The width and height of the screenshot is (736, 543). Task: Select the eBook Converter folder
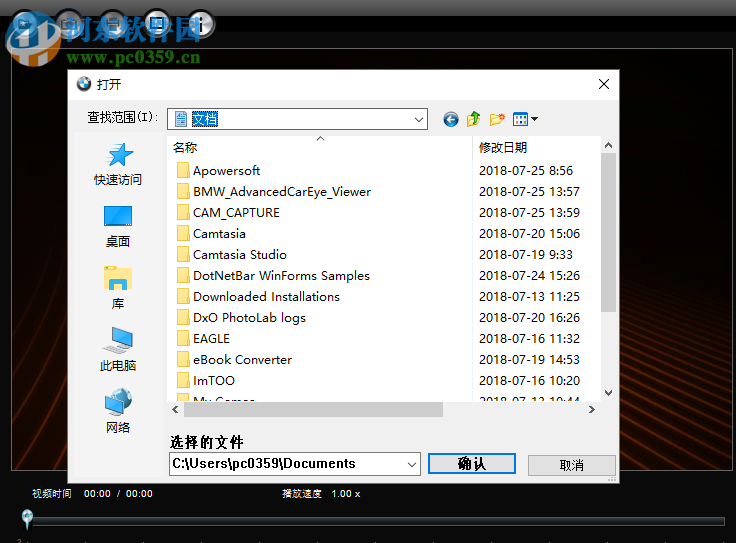tap(242, 359)
